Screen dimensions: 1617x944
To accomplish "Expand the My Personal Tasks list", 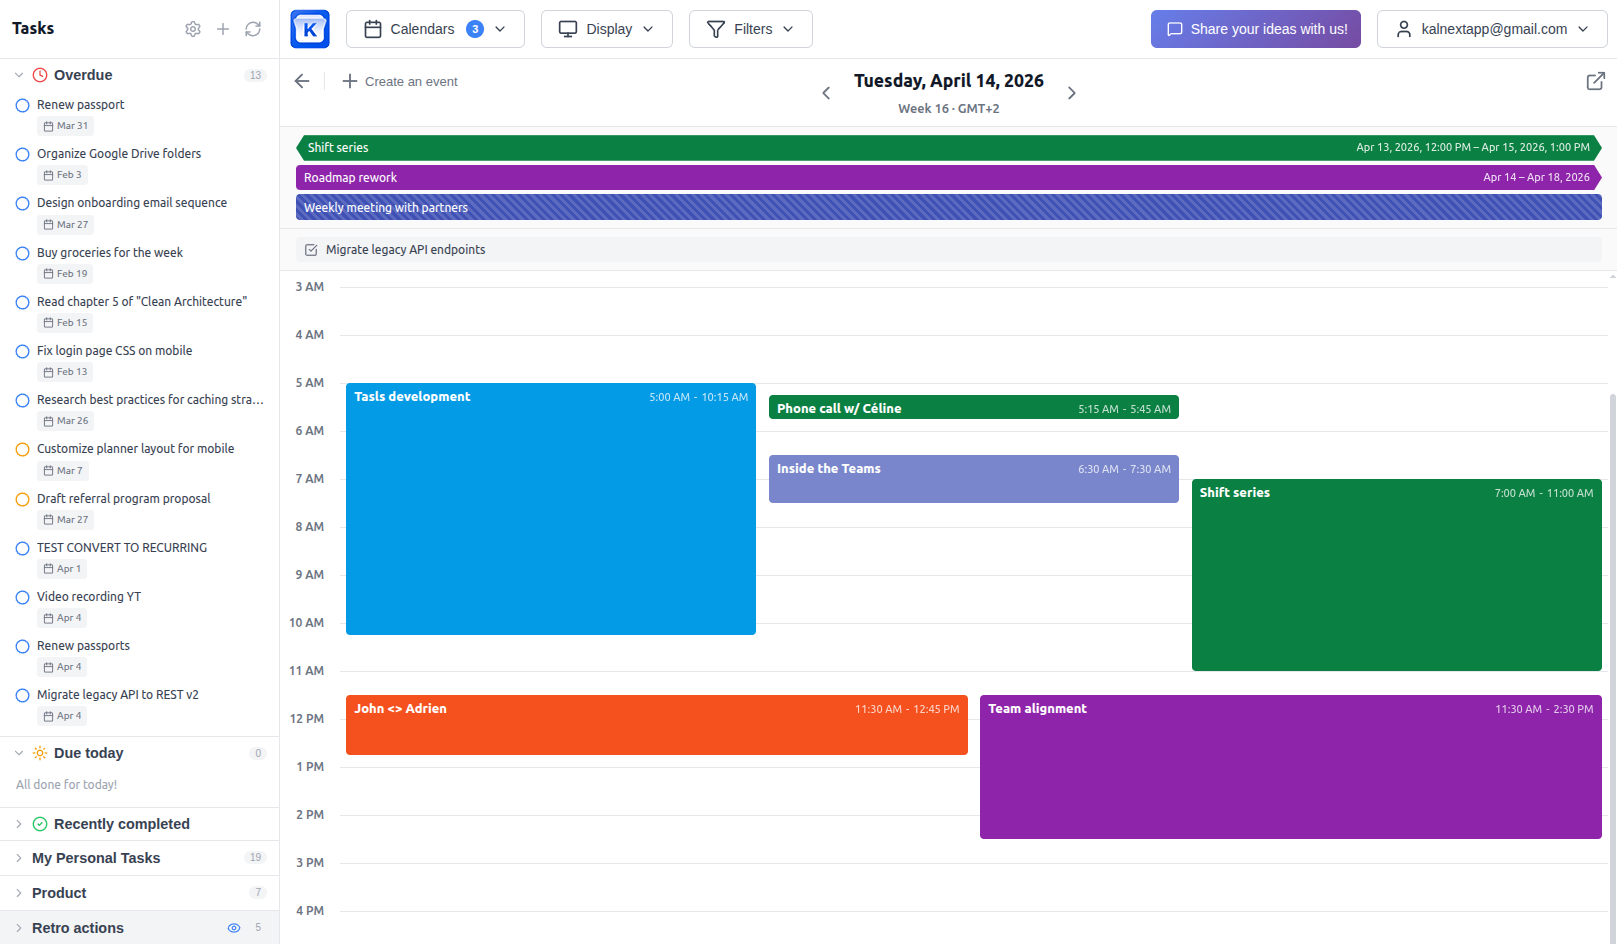I will click(x=96, y=858).
